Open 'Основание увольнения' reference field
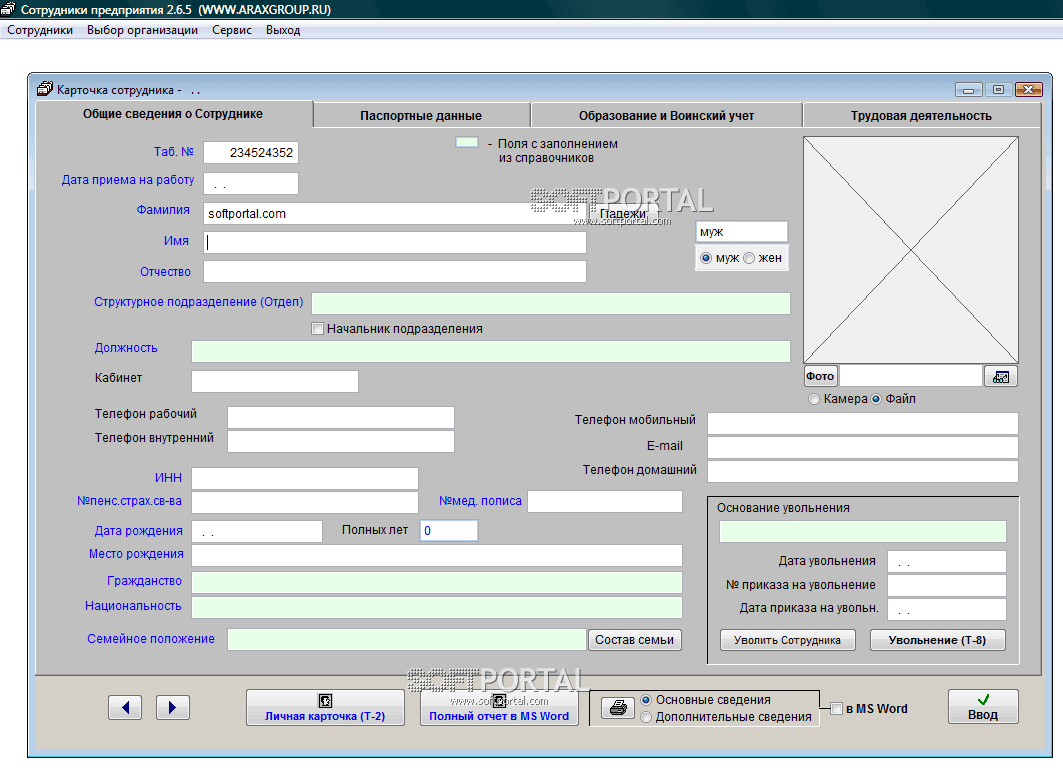 pyautogui.click(x=862, y=532)
